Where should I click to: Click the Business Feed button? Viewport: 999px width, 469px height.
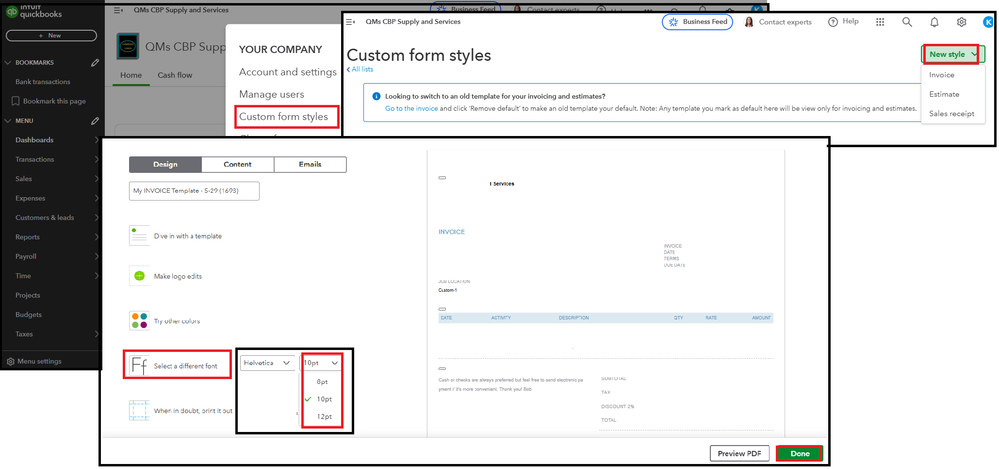click(x=698, y=22)
